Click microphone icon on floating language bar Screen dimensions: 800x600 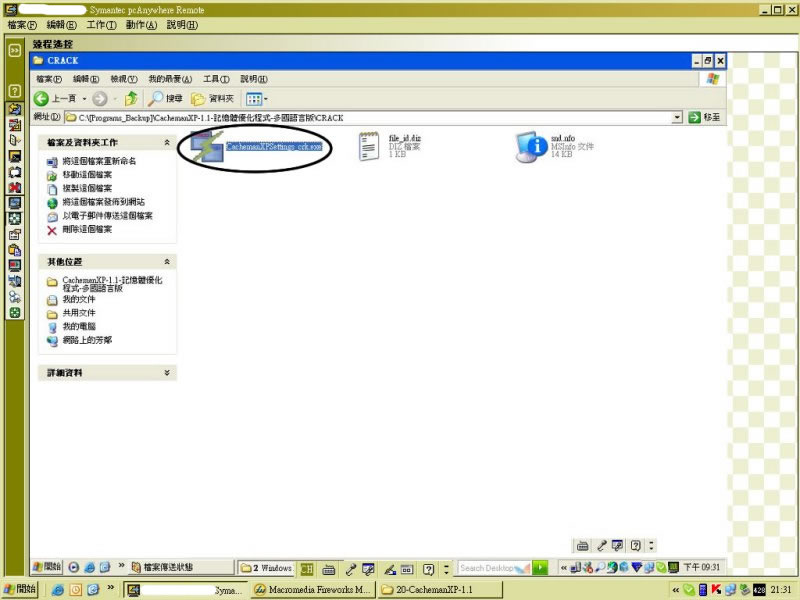click(x=602, y=546)
